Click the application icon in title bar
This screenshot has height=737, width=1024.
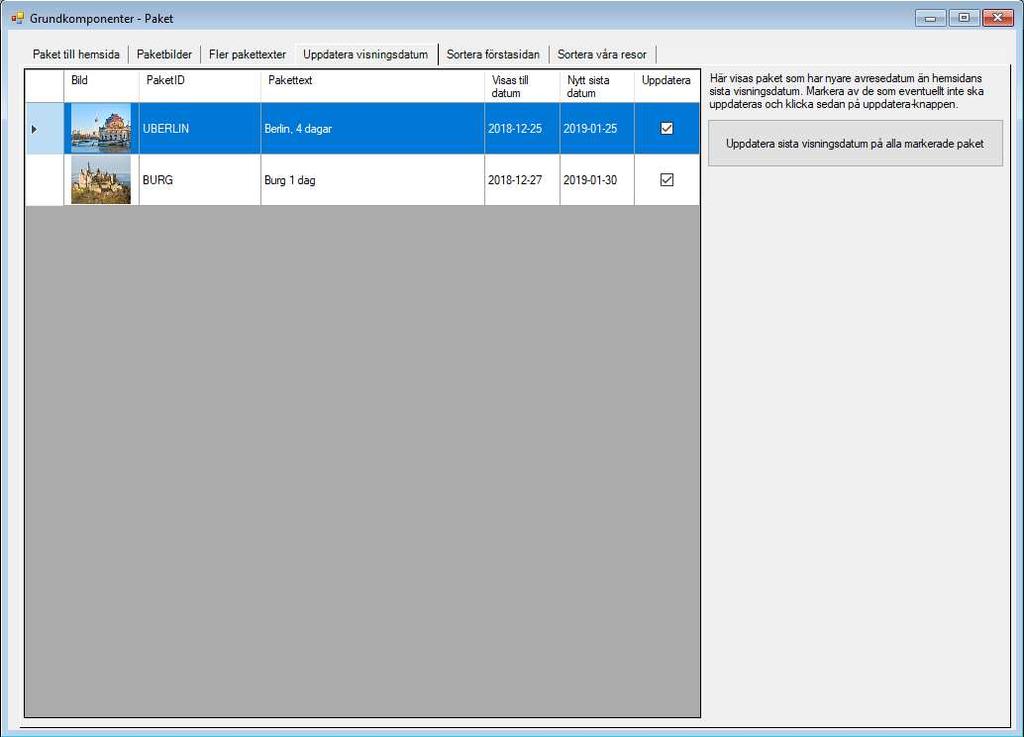(x=17, y=18)
